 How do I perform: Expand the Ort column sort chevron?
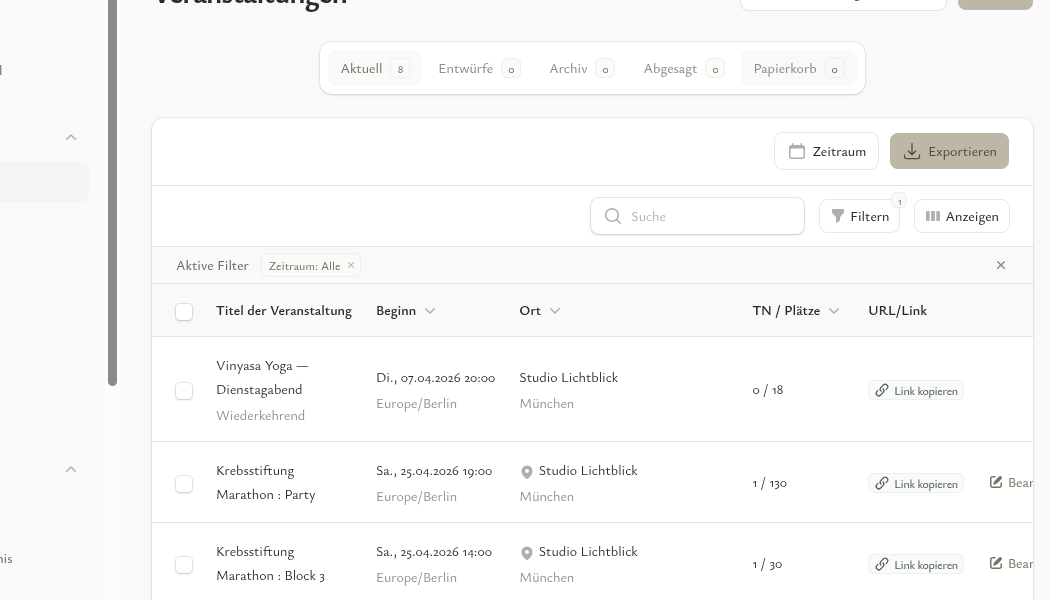[x=555, y=310]
